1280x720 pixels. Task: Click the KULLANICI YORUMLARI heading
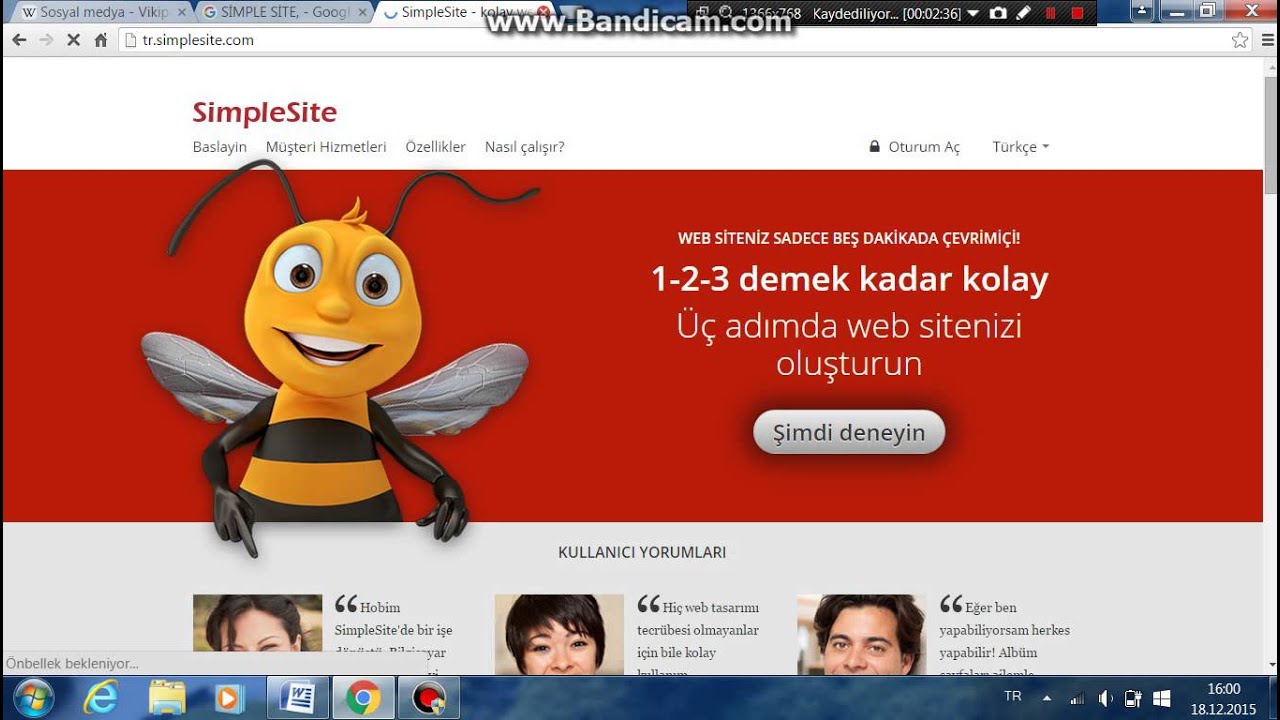click(x=642, y=552)
